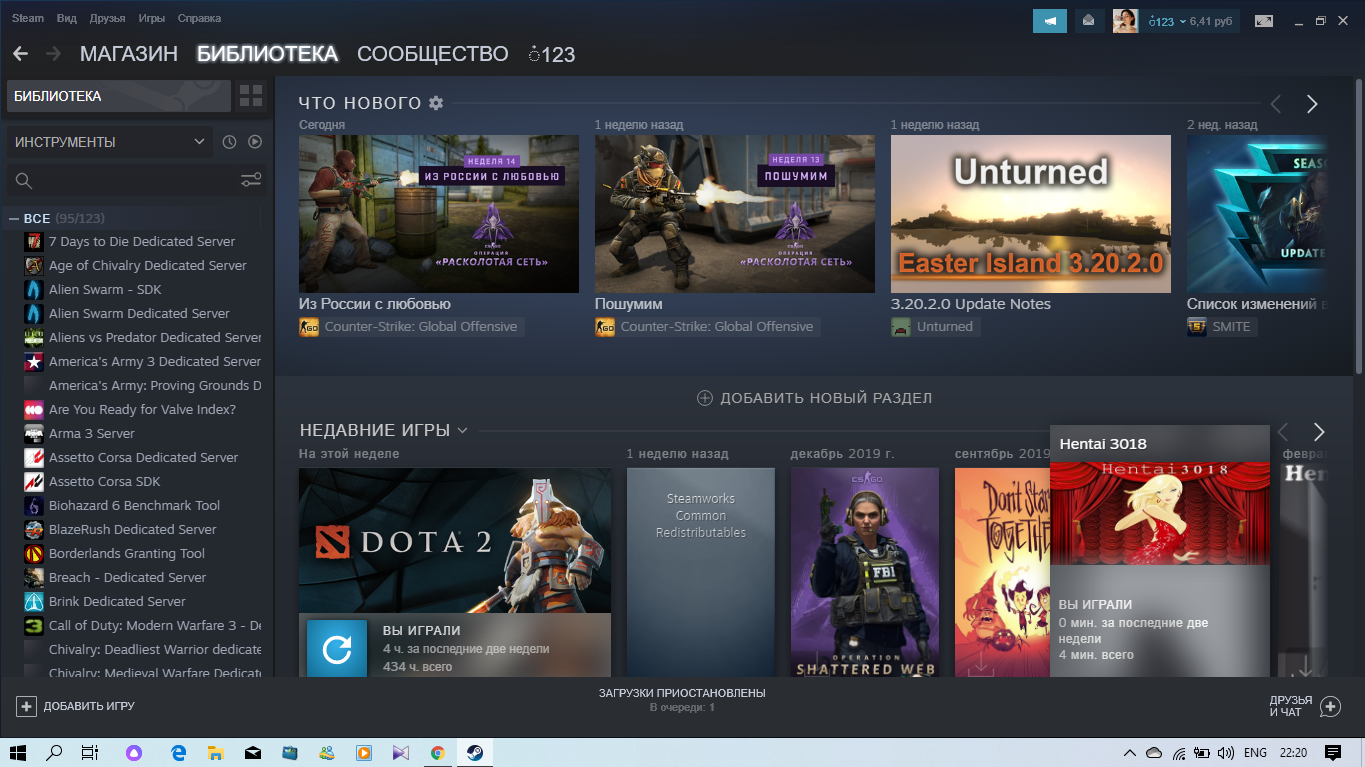1365x767 pixels.
Task: Click the plus icon beside Add Game
Action: pyautogui.click(x=26, y=706)
